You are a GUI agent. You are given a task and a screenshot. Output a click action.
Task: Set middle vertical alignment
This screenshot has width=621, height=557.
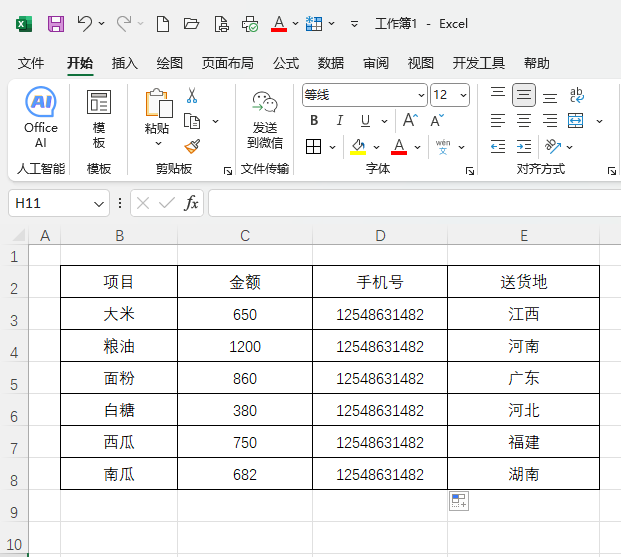tap(524, 95)
